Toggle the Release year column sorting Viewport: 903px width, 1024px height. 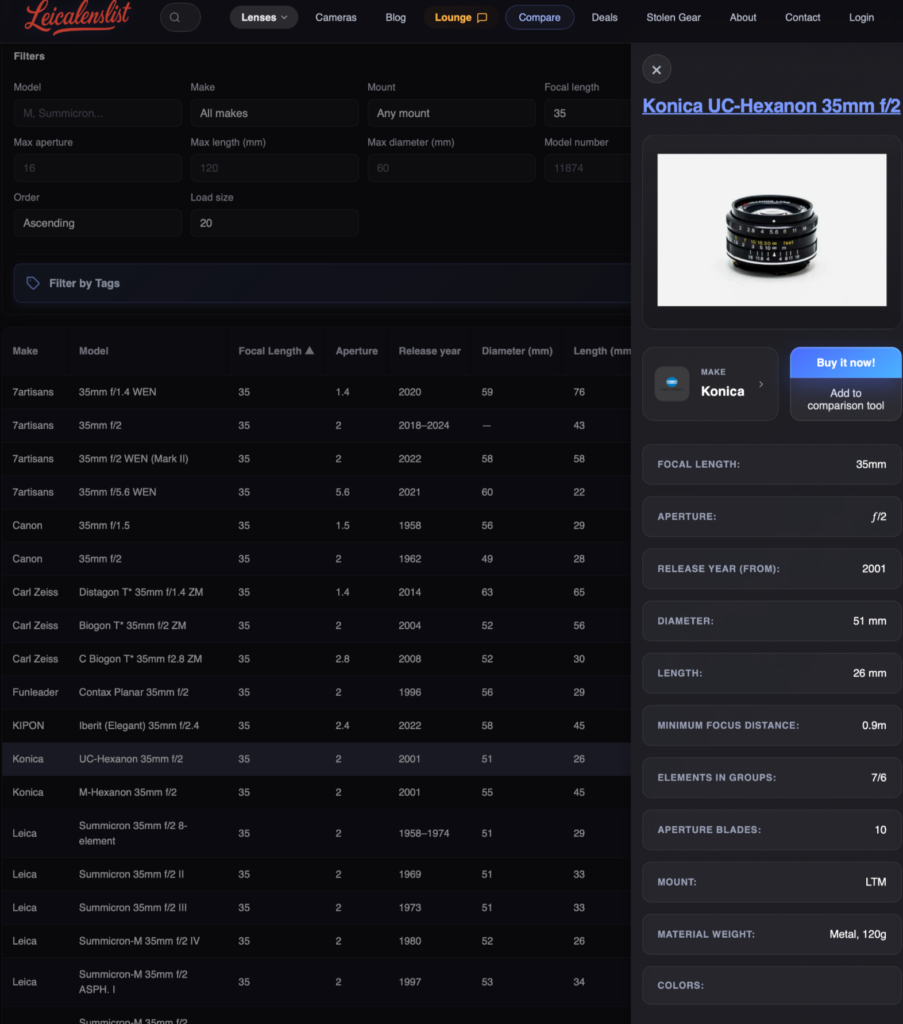[429, 351]
